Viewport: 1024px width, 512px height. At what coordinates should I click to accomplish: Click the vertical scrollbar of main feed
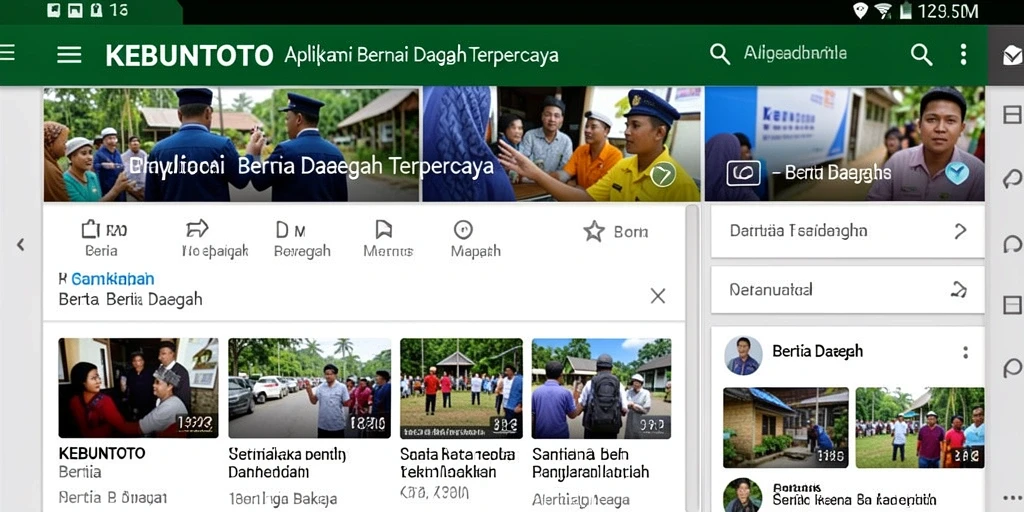[x=692, y=358]
